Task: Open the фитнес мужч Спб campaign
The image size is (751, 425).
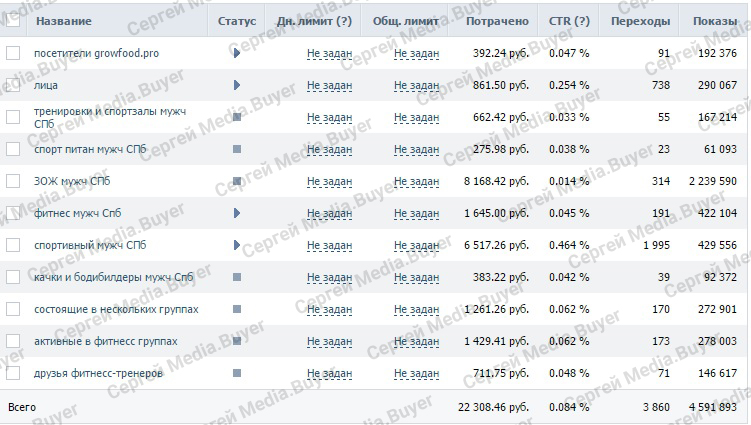Action: pos(77,213)
